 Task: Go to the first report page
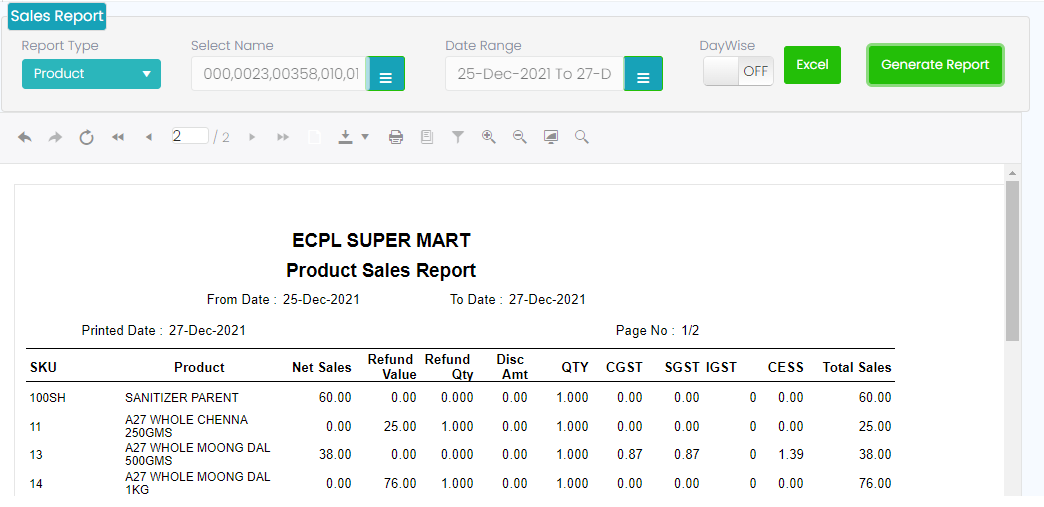pos(118,137)
